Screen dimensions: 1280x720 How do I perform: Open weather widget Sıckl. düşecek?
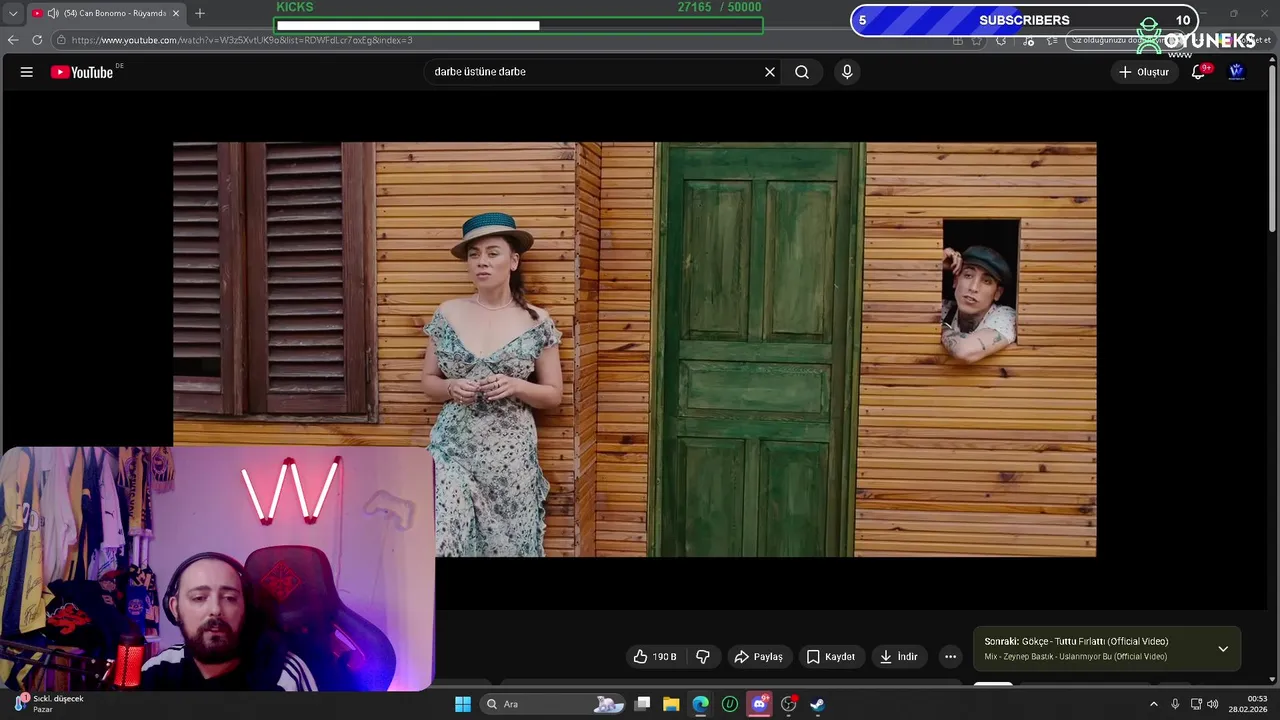tap(50, 704)
